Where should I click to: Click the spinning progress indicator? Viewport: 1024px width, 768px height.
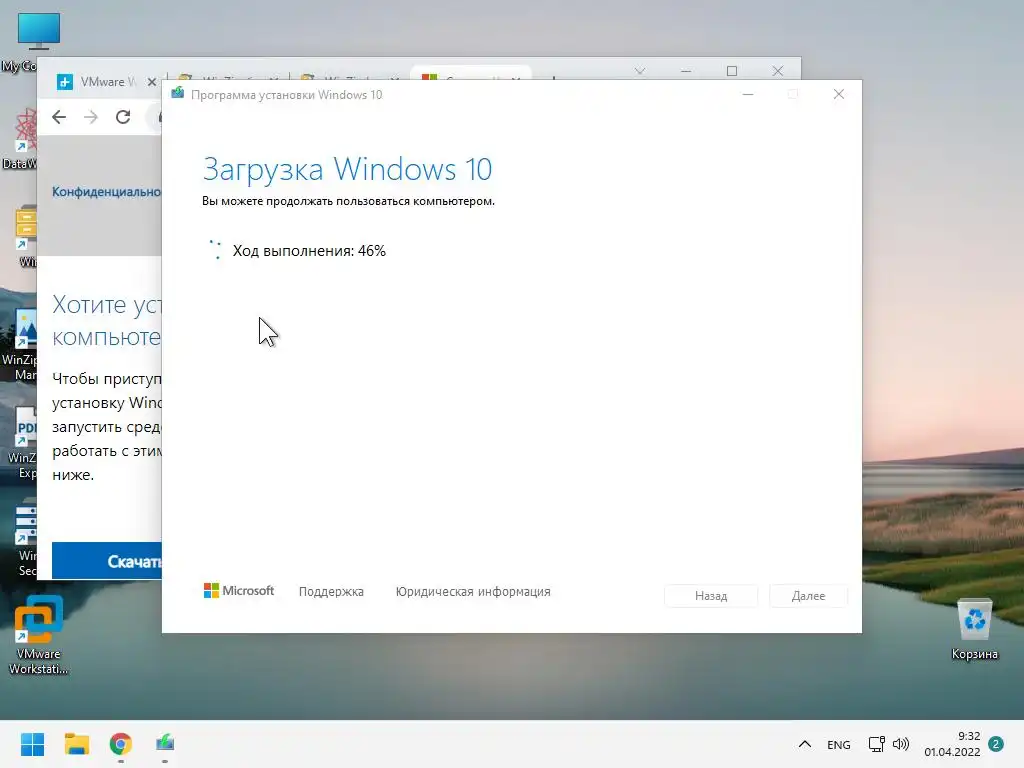(216, 250)
